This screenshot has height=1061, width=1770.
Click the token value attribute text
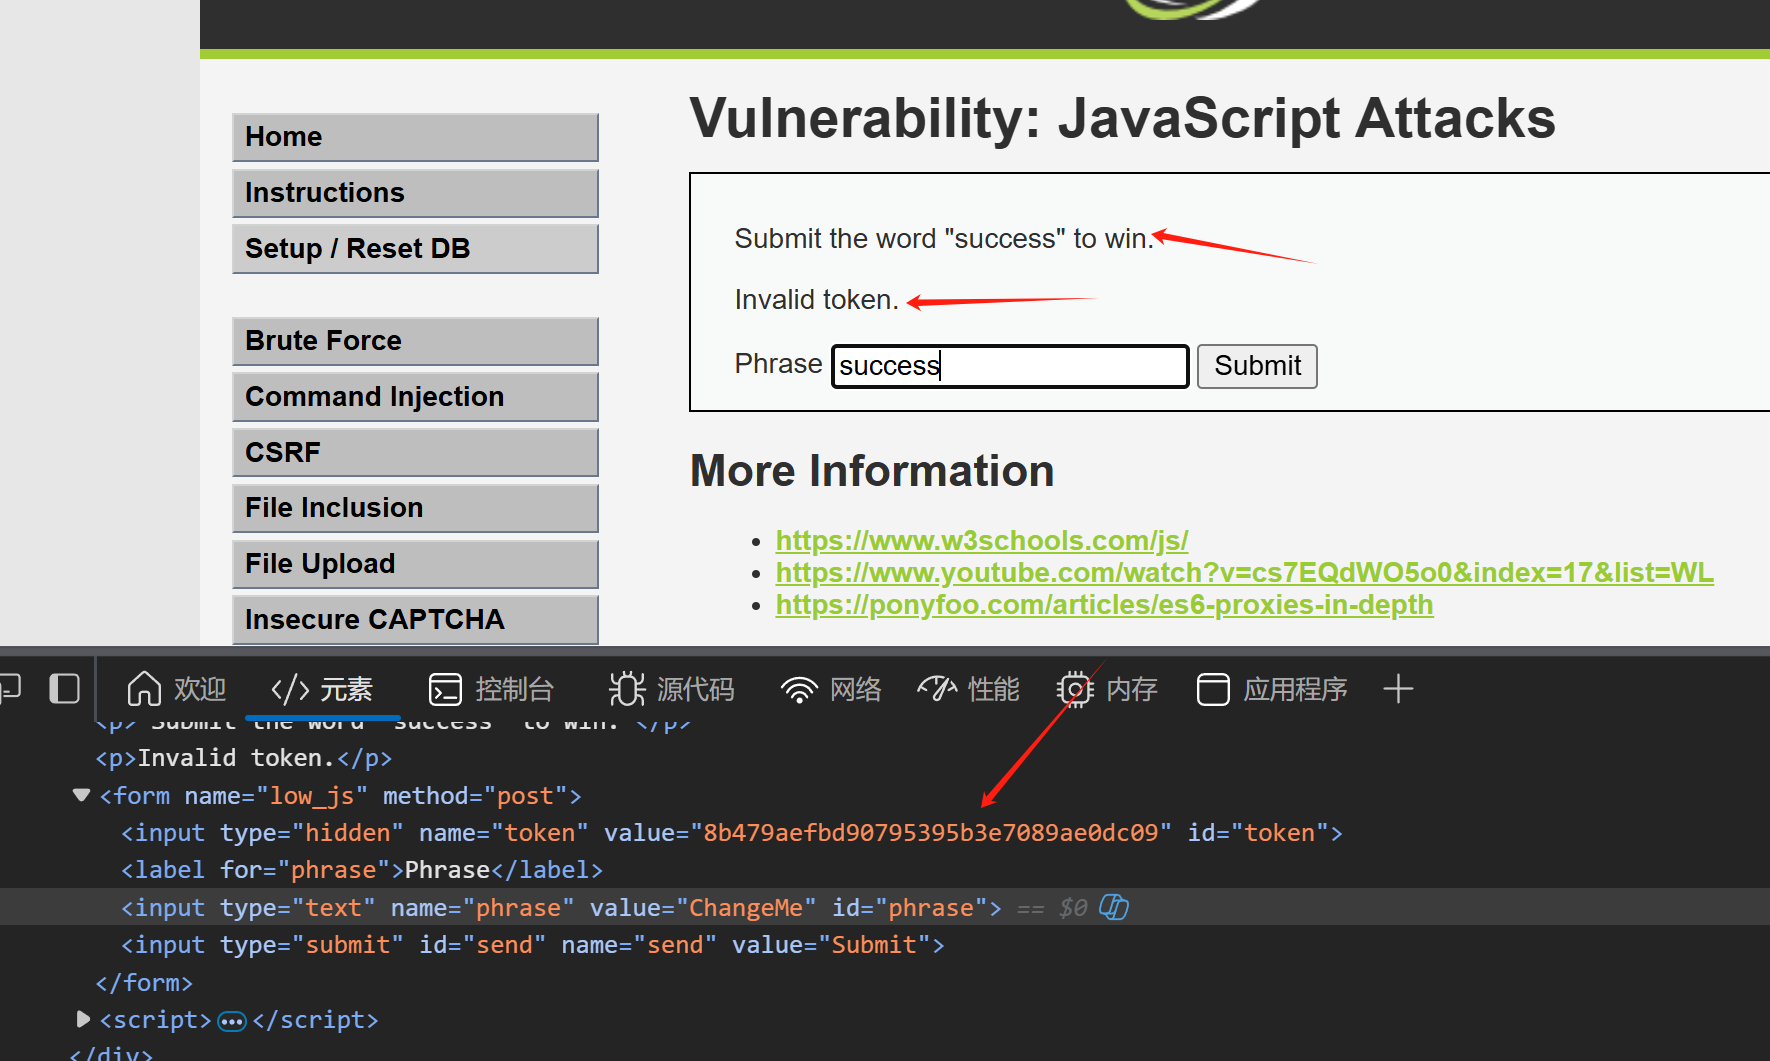pos(930,833)
